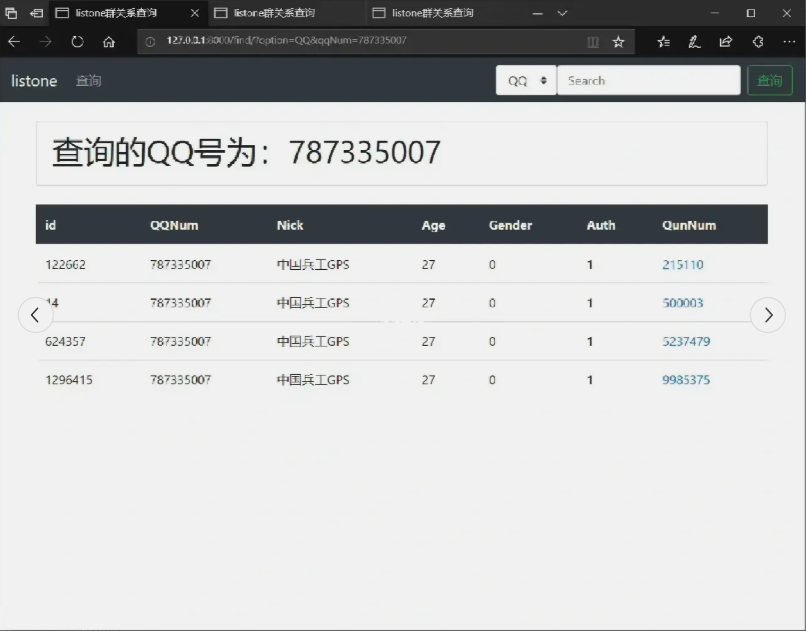Click QQNum cell in row 122662
Screen dimensions: 806x631
point(180,265)
